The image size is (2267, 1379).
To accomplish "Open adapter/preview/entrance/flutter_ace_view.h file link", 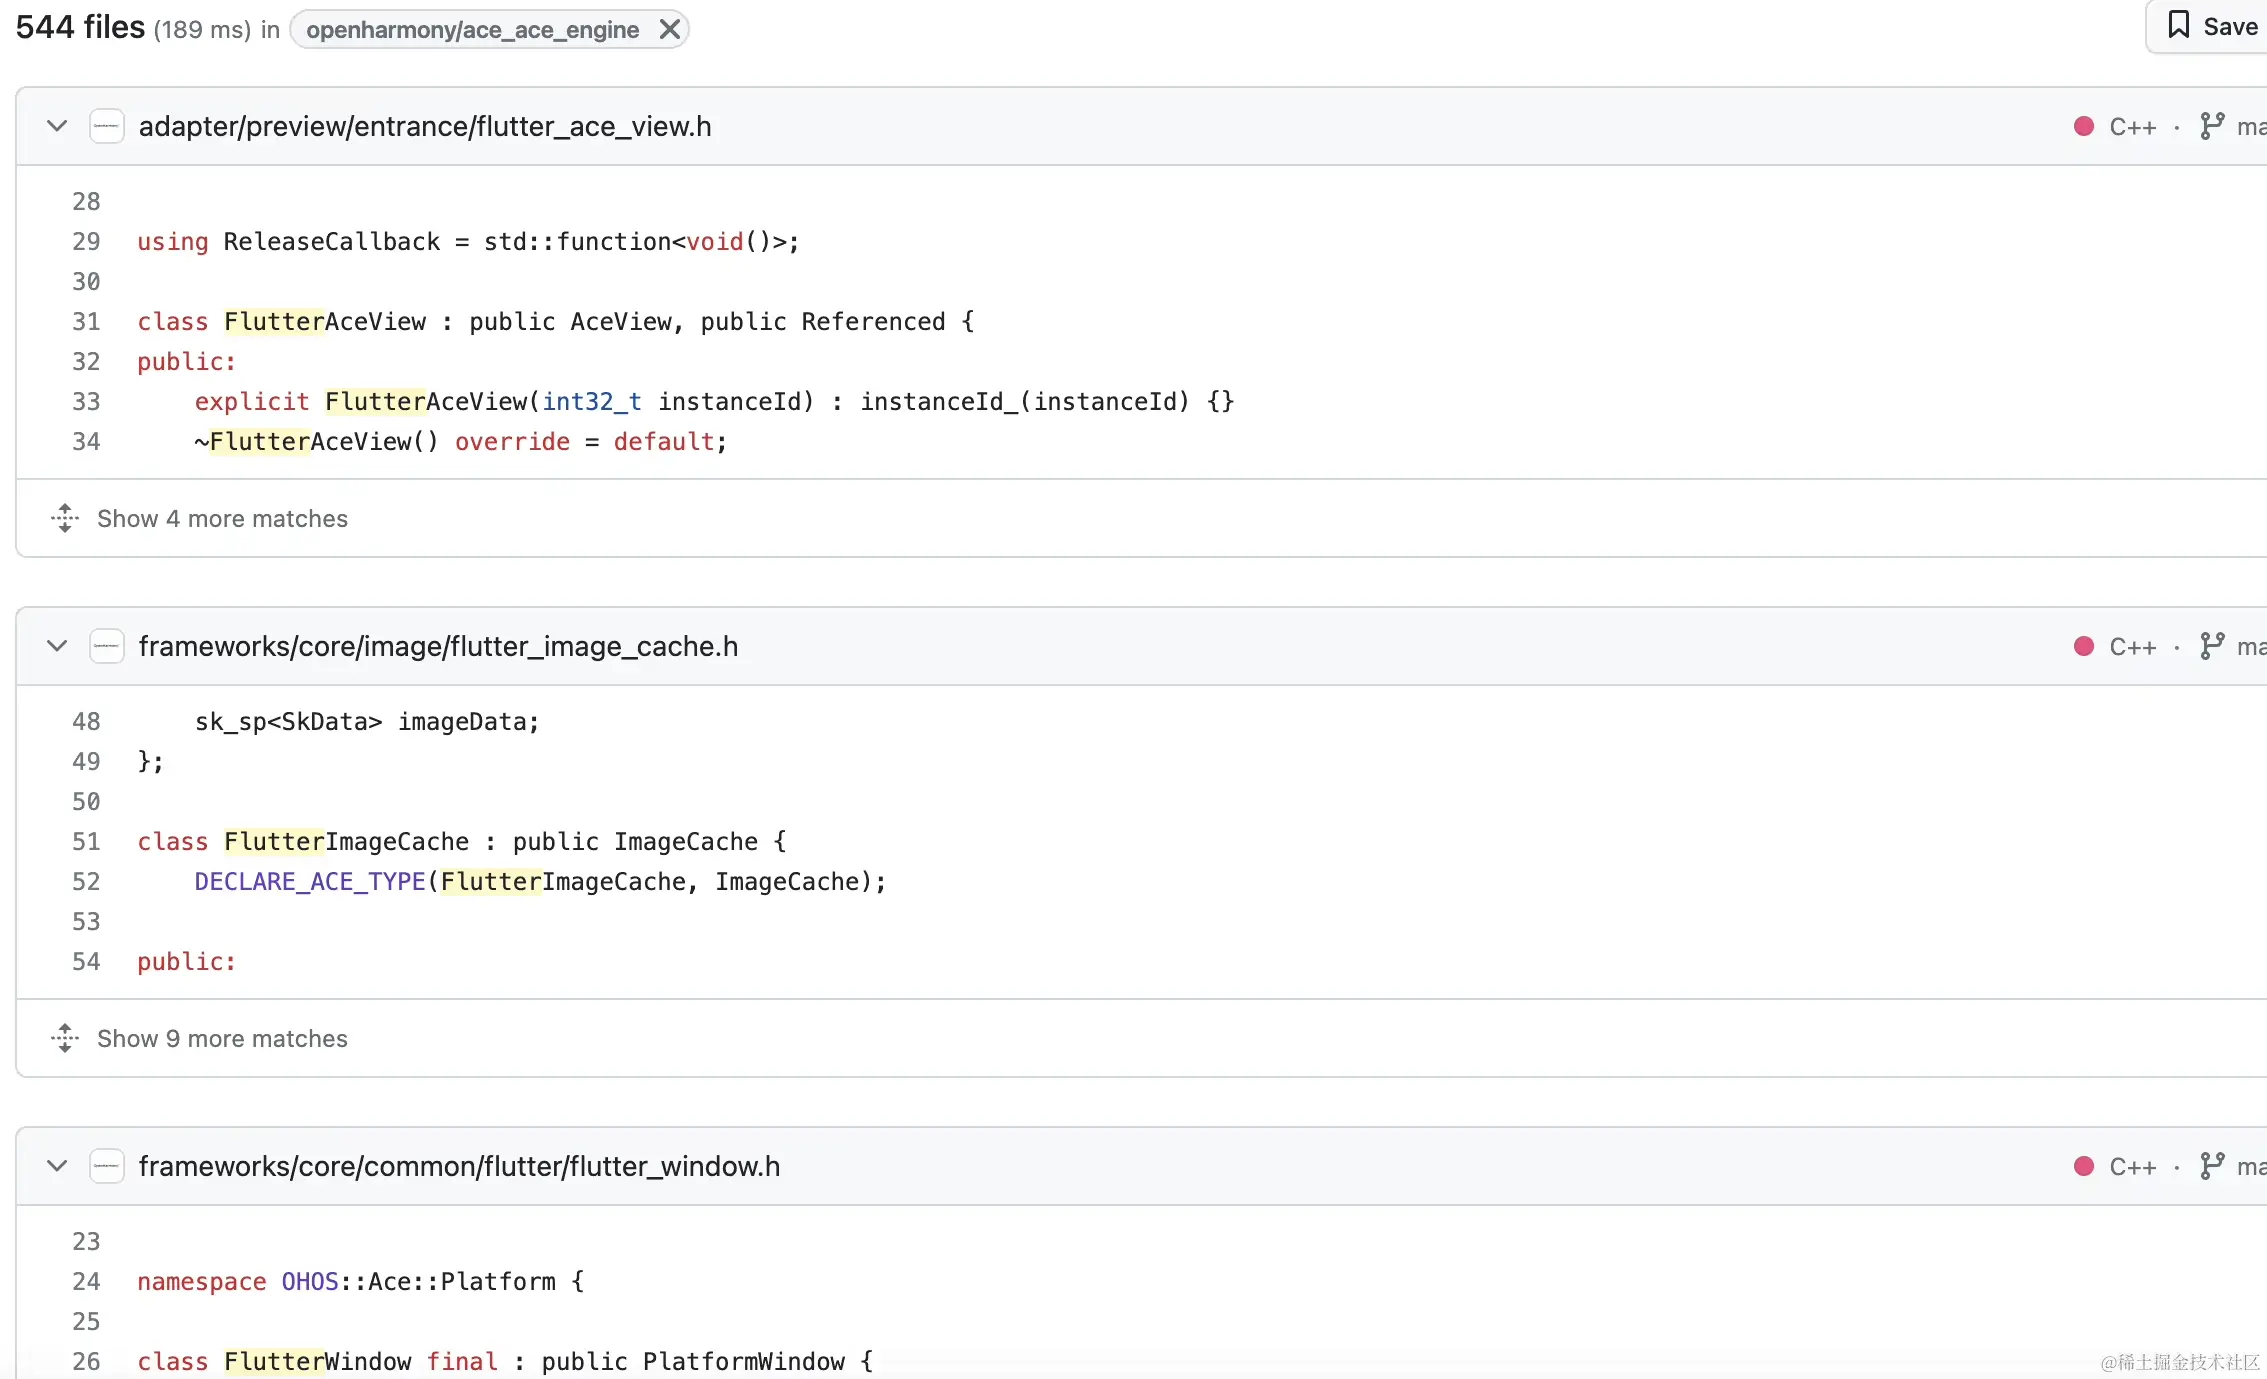I will pos(425,126).
